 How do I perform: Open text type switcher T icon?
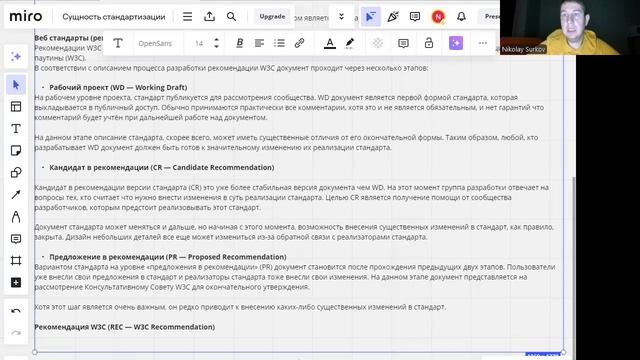[x=118, y=43]
